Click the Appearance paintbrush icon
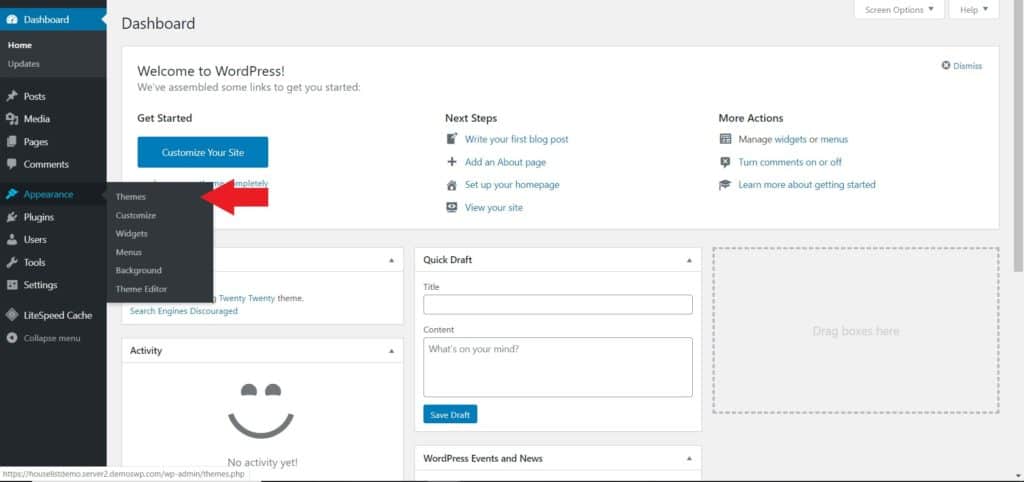The width and height of the screenshot is (1024, 482). (12, 194)
